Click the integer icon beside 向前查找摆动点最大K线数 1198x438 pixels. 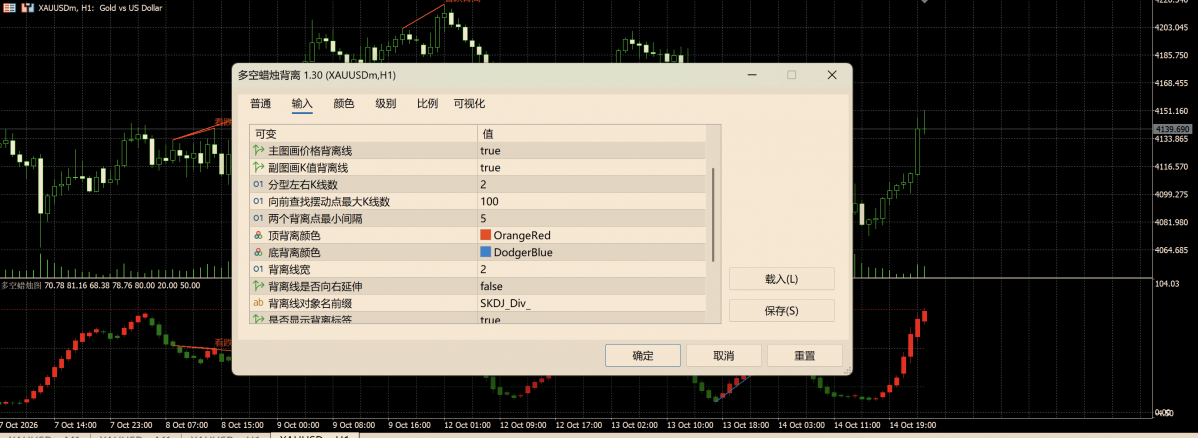257,202
